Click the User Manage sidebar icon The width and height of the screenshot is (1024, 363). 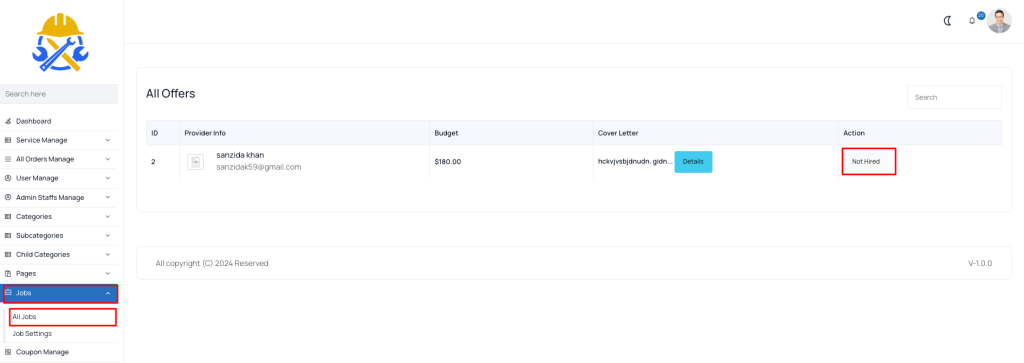pyautogui.click(x=8, y=178)
